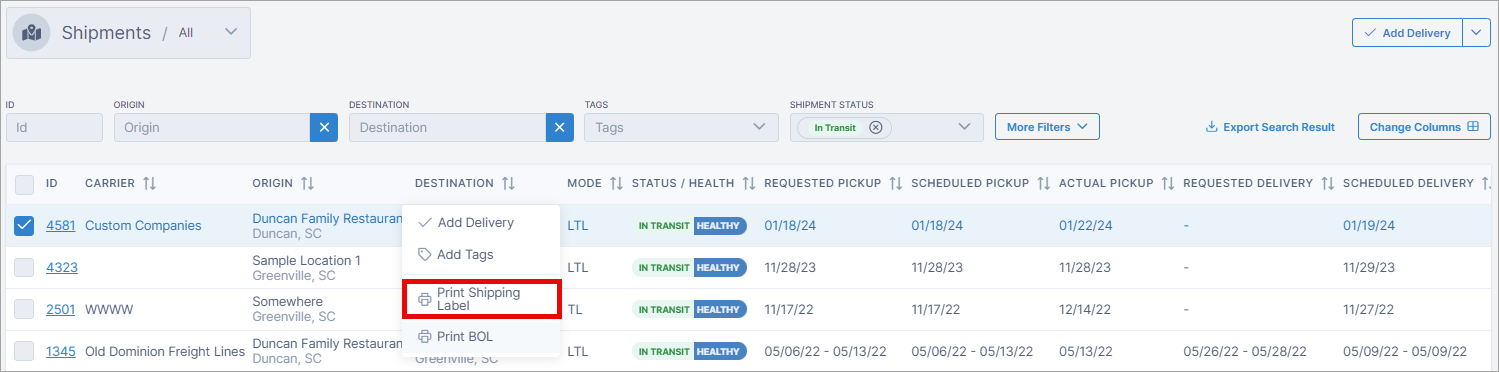Viewport: 1499px width, 372px height.
Task: Click scheduled delivery date 01/19/24
Action: [1368, 226]
